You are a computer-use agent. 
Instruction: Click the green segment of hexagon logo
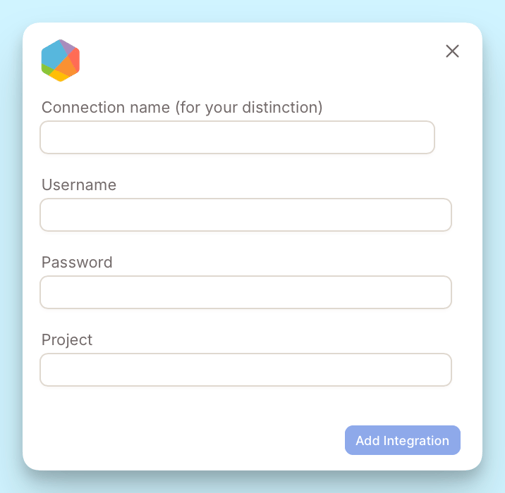pos(46,69)
